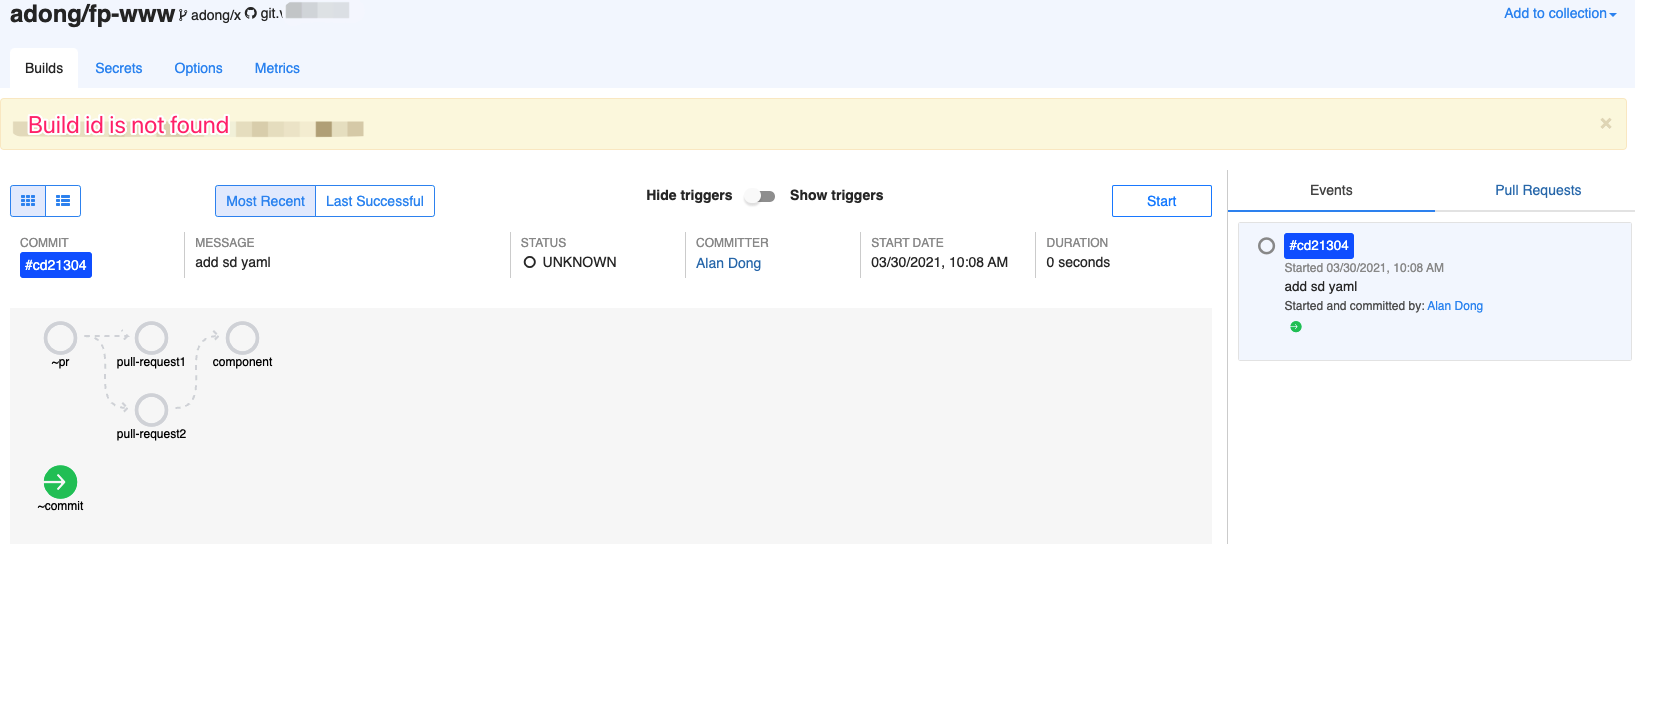
Task: Switch to the Pull Requests tab
Action: [x=1538, y=190]
